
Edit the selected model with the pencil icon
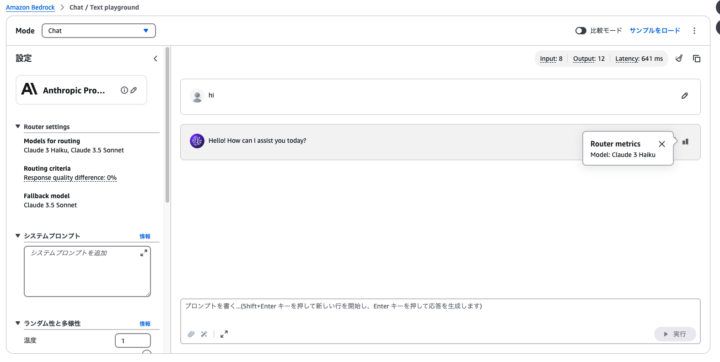click(x=134, y=90)
